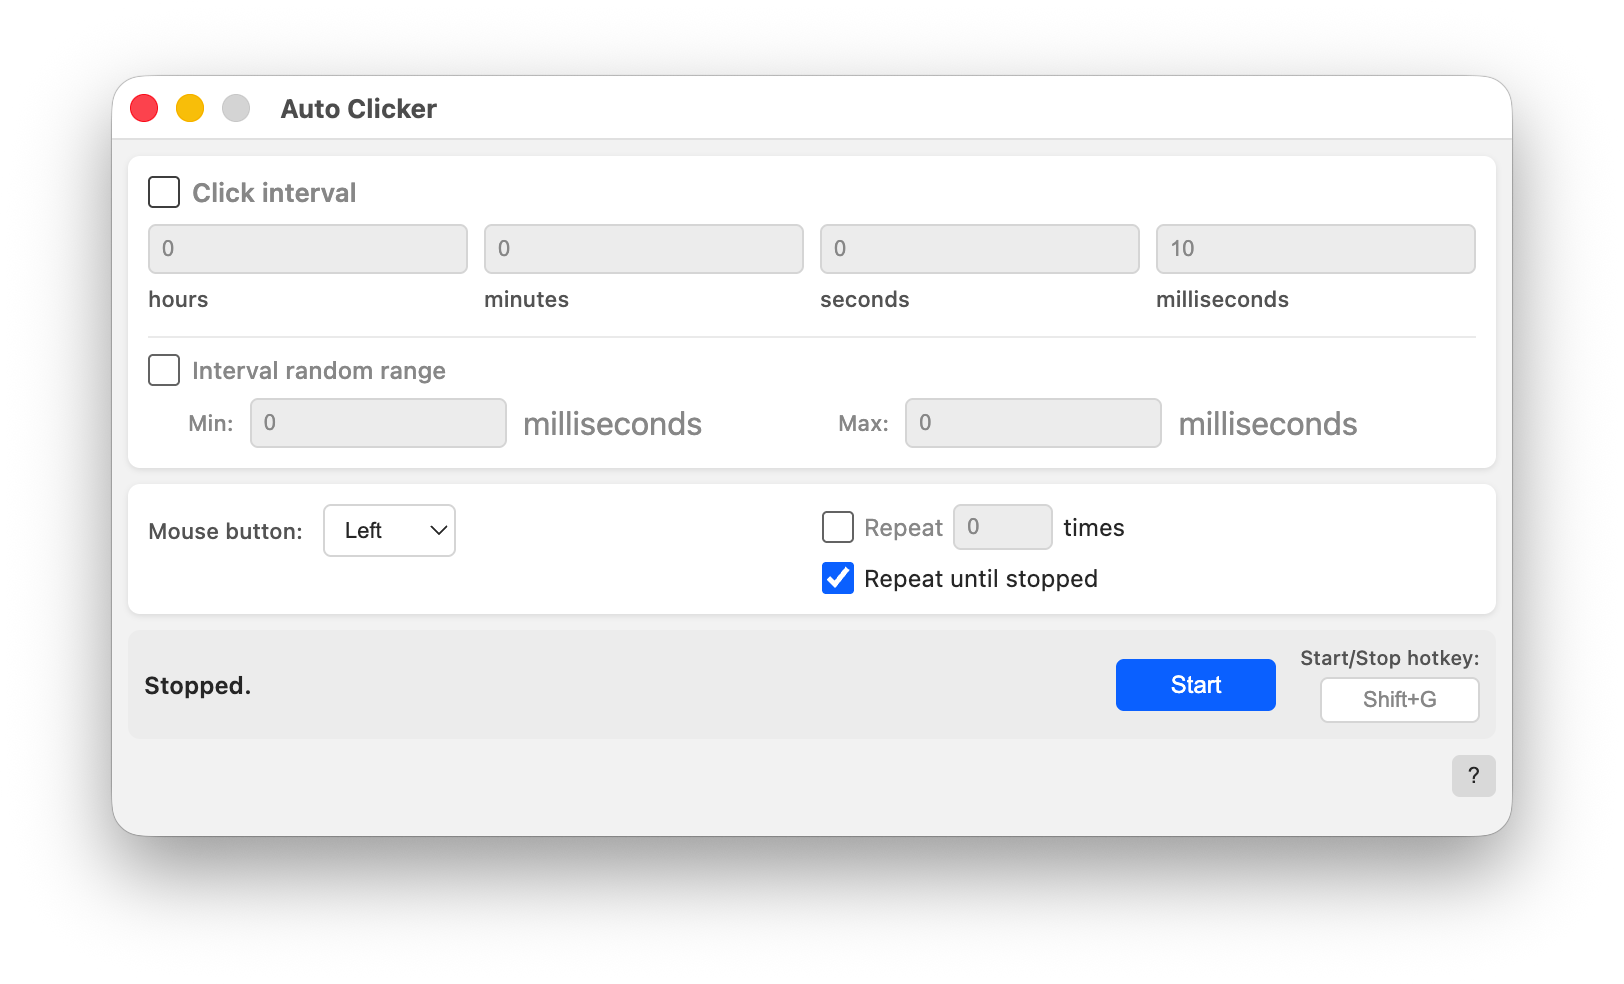Focus the minutes input field
Image resolution: width=1624 pixels, height=984 pixels.
click(644, 249)
